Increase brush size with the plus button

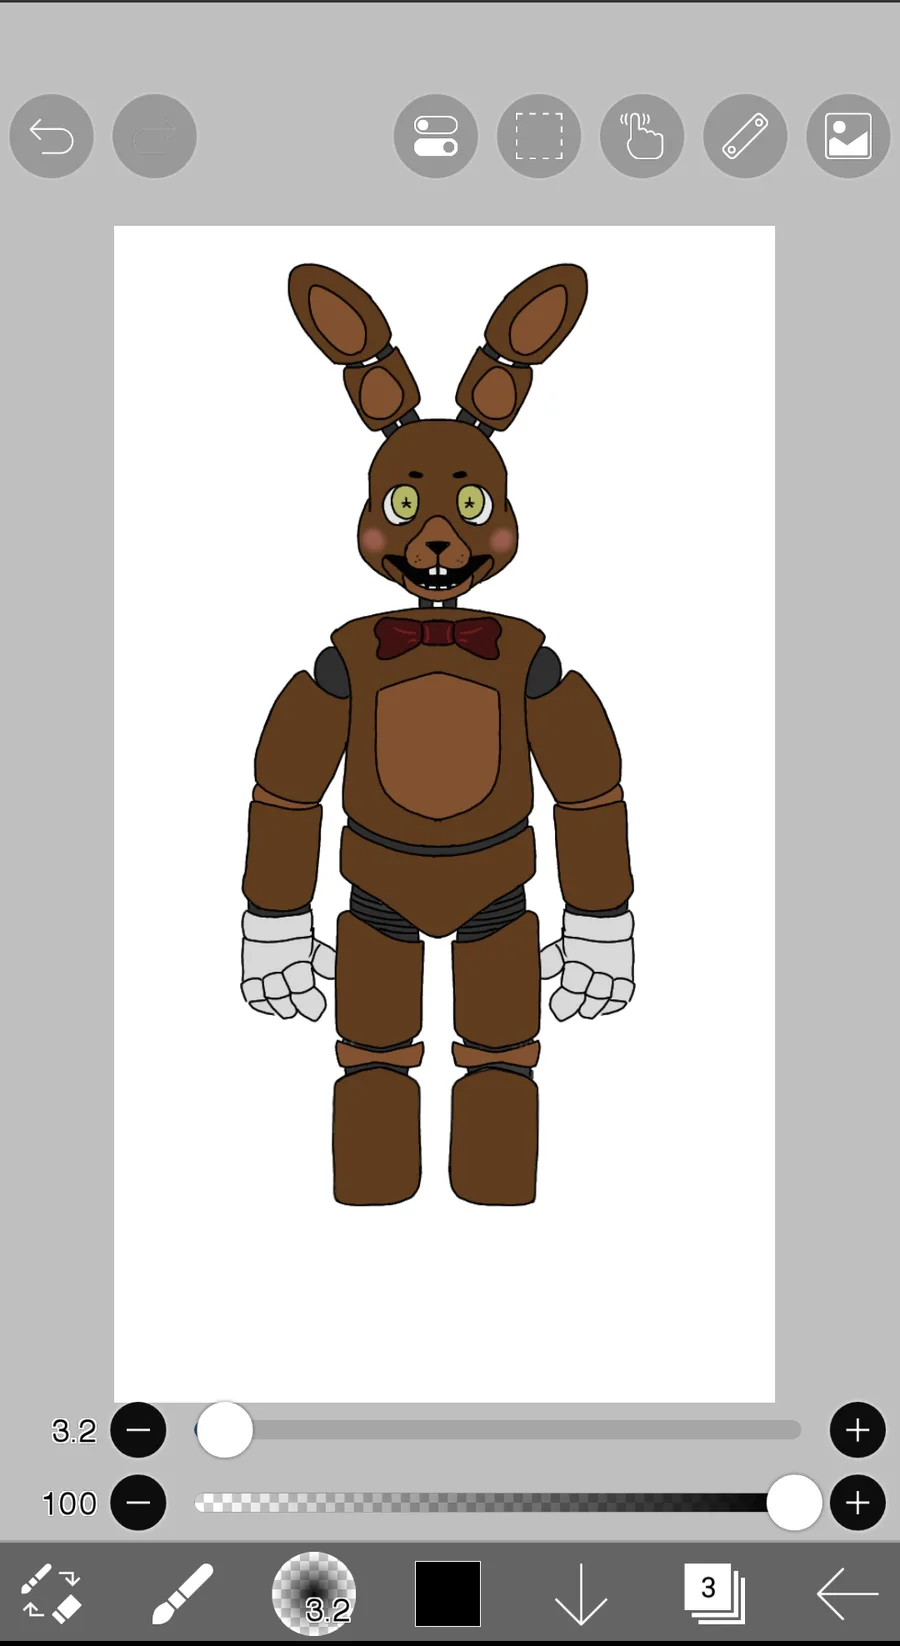click(858, 1430)
